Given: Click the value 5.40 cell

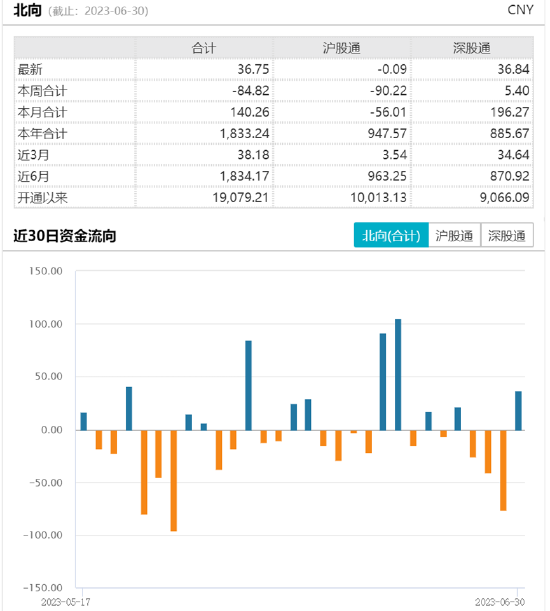Looking at the screenshot, I should pos(517,91).
